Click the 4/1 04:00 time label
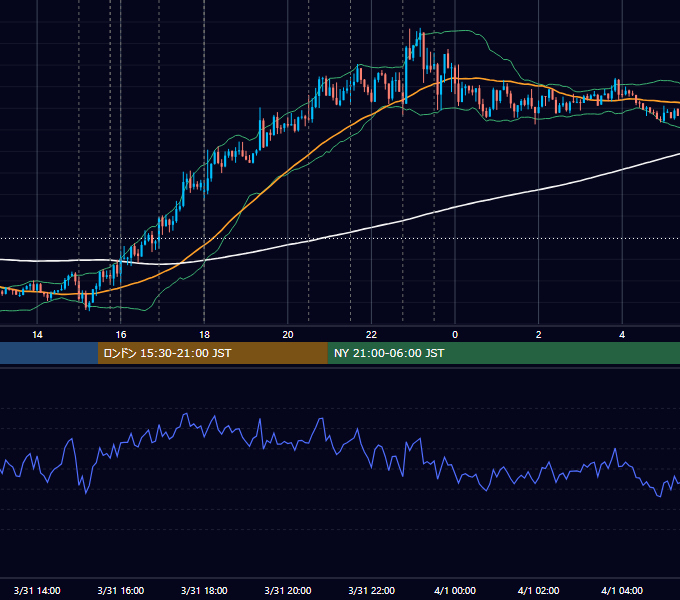This screenshot has width=680, height=600. (x=622, y=590)
